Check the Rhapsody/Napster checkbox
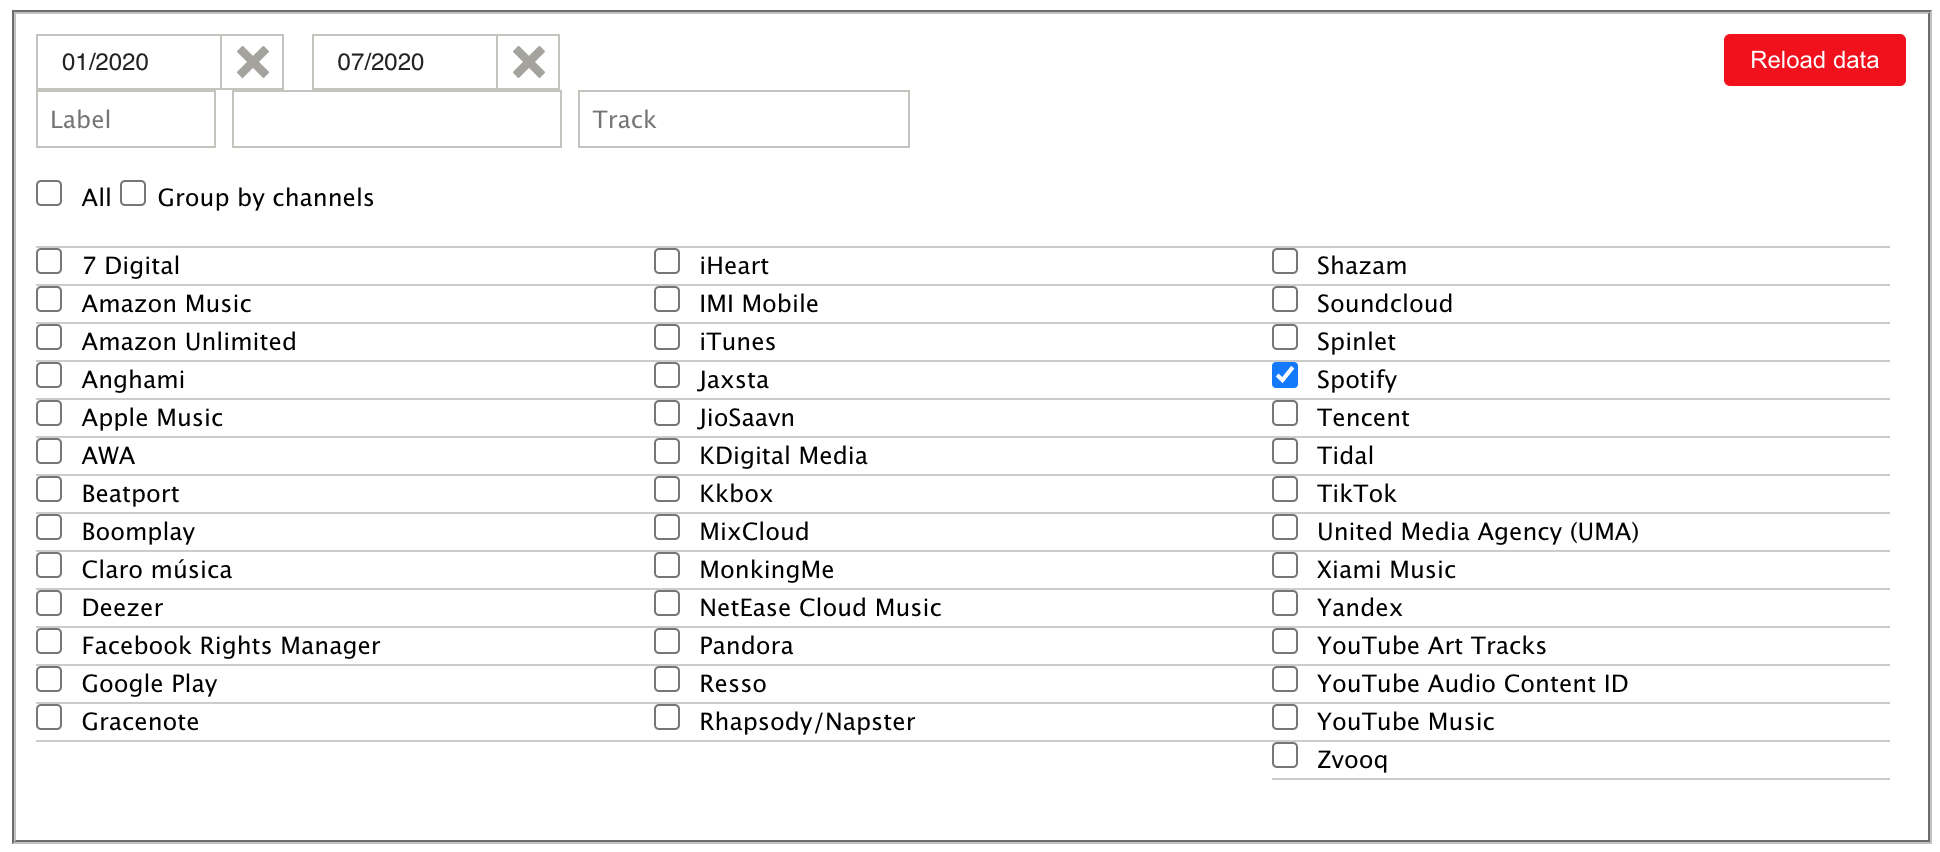The image size is (1940, 852). (x=667, y=717)
